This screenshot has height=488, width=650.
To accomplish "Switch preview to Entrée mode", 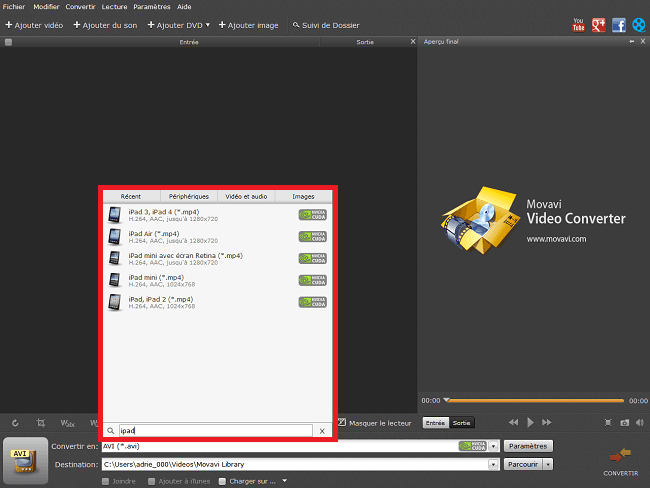I will pos(435,423).
